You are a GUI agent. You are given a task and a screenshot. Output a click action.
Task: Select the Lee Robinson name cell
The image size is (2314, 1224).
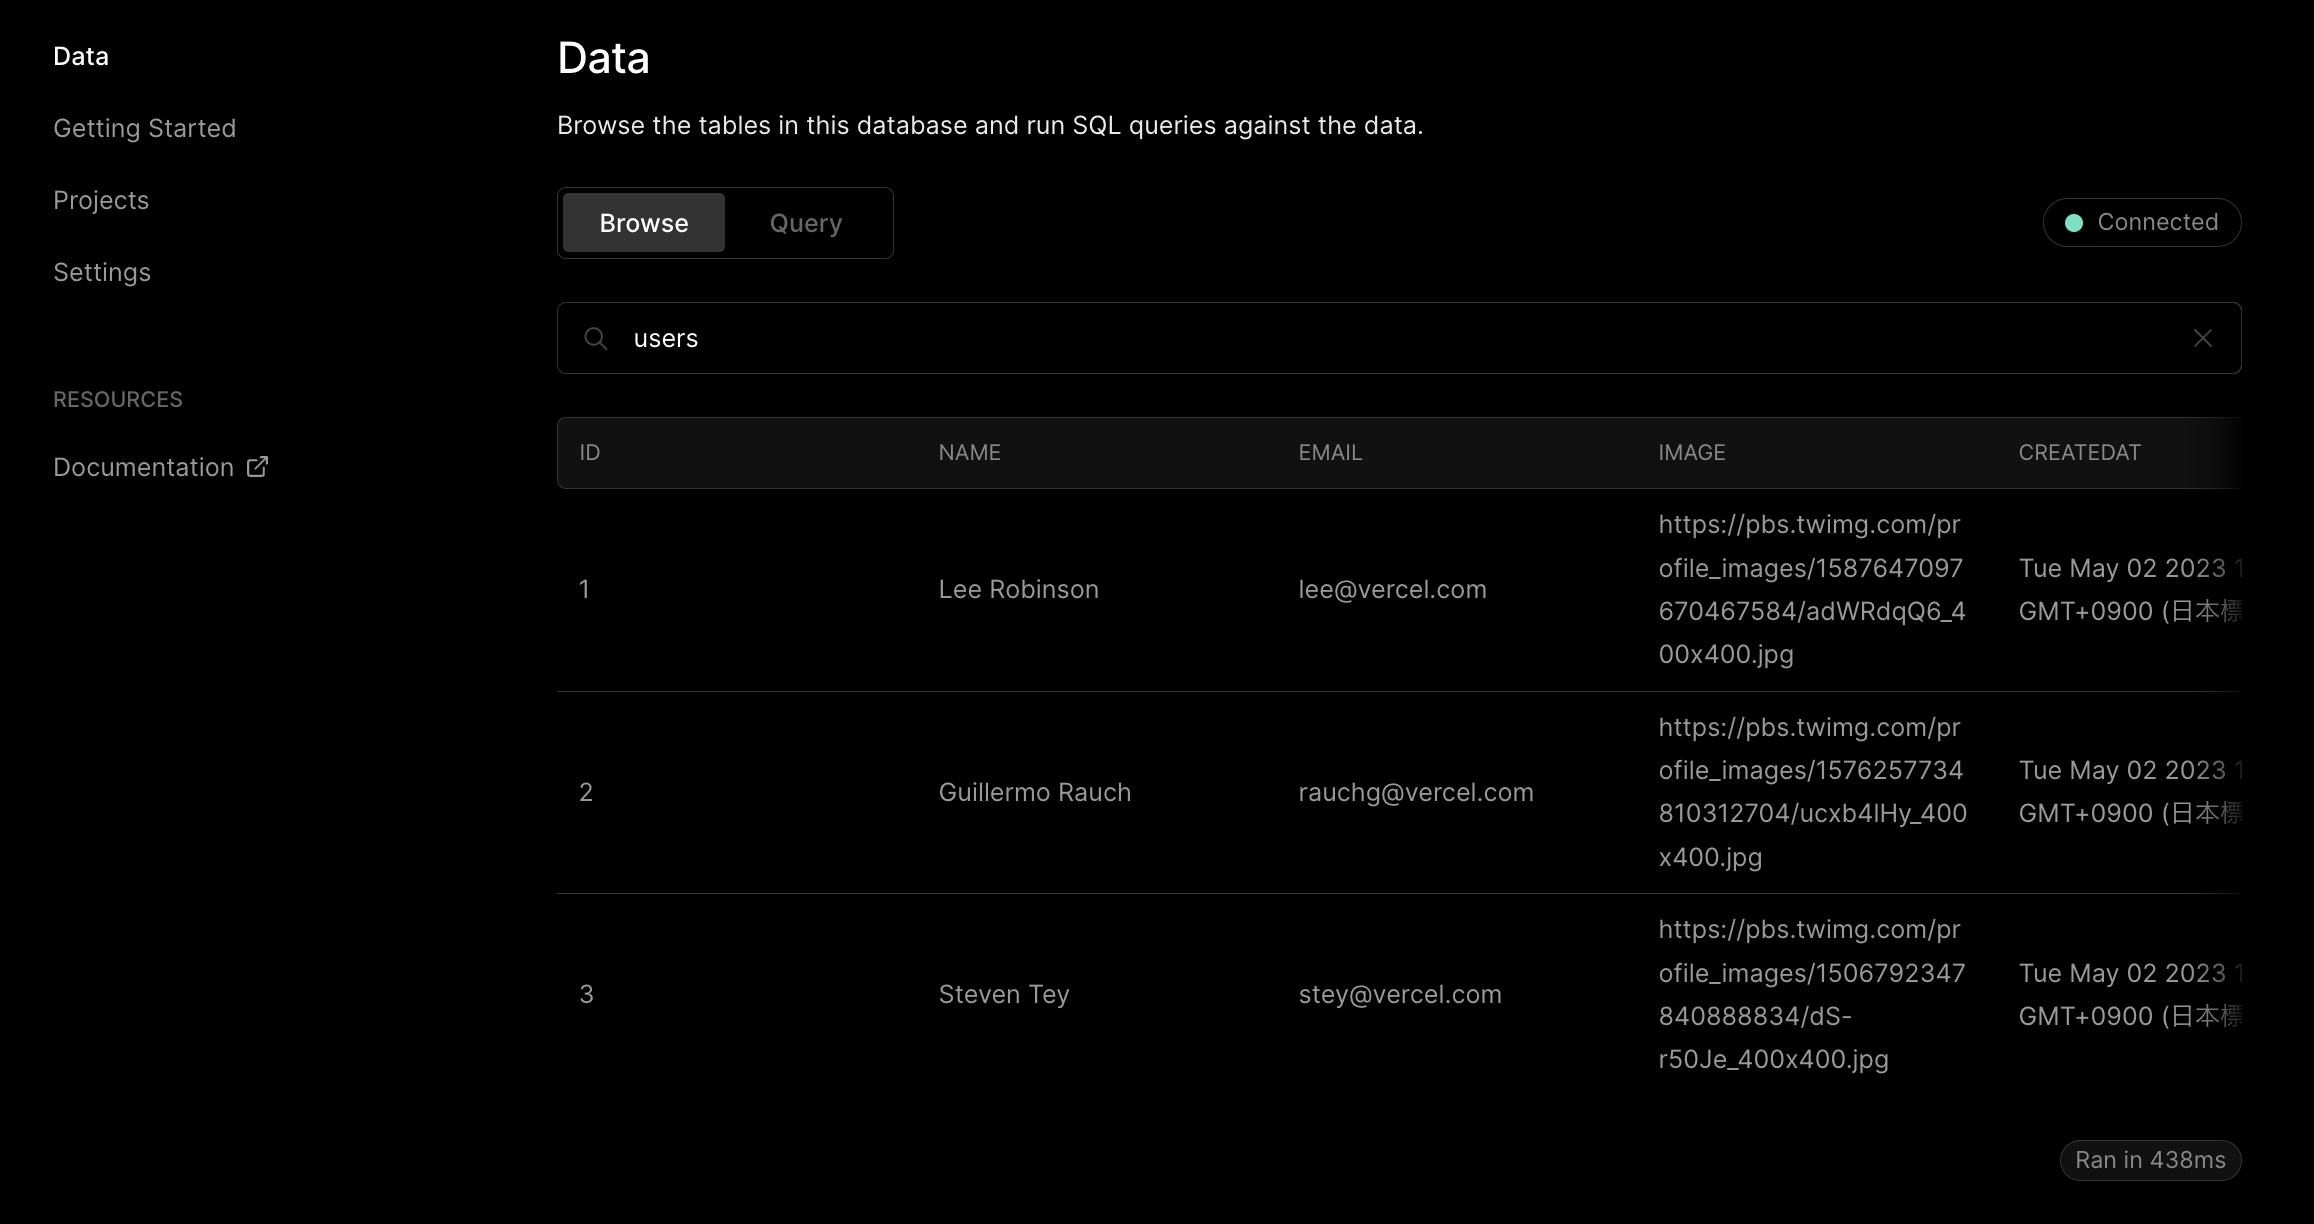[1018, 590]
